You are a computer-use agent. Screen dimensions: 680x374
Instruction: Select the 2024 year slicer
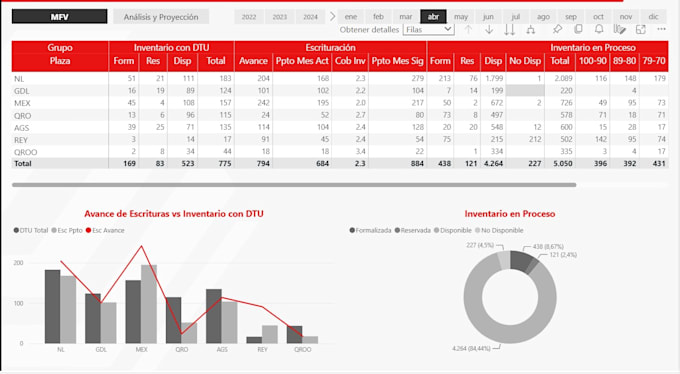(311, 17)
